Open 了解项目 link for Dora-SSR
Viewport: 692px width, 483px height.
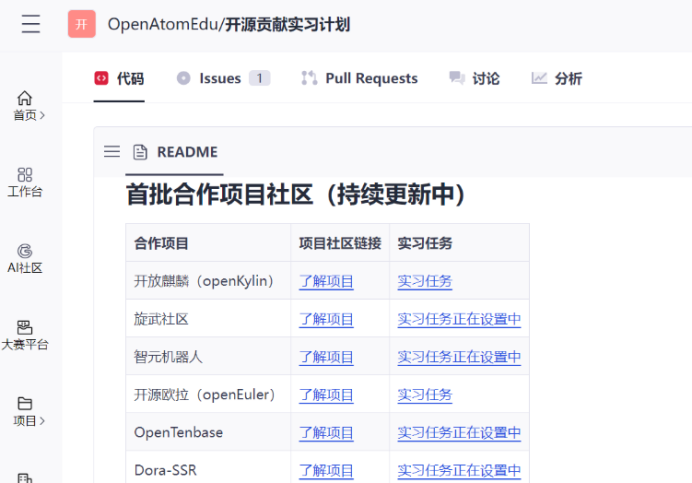pyautogui.click(x=327, y=471)
